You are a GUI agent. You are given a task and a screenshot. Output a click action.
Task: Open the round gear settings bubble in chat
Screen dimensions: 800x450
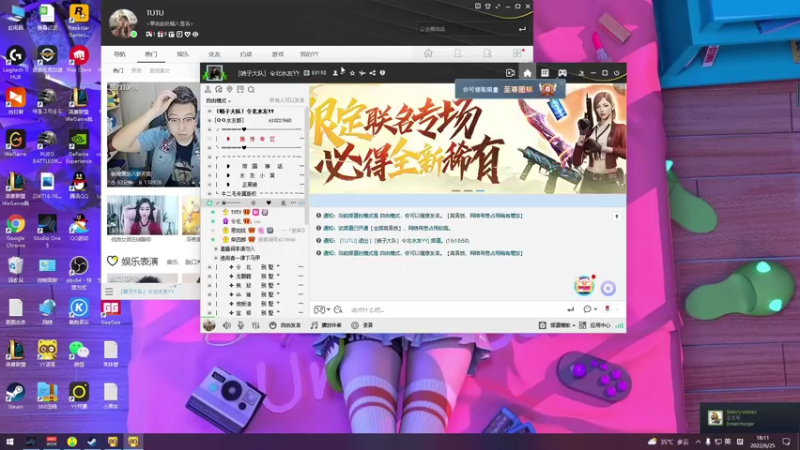(x=608, y=288)
